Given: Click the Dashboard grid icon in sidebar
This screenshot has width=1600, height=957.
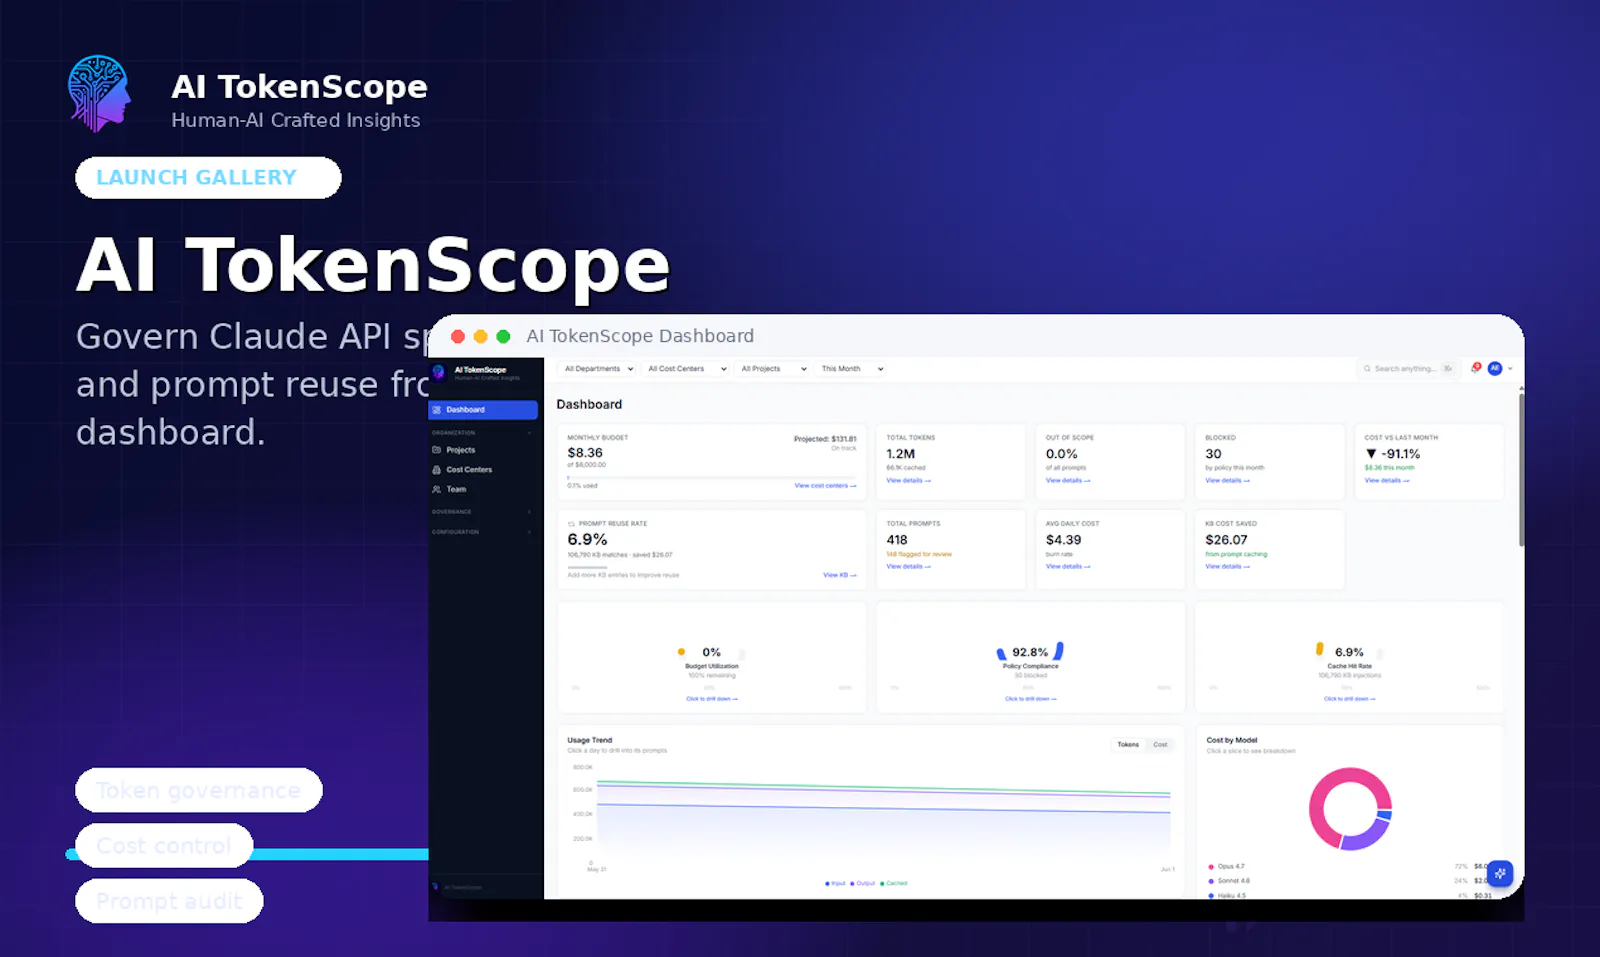Looking at the screenshot, I should pyautogui.click(x=436, y=410).
